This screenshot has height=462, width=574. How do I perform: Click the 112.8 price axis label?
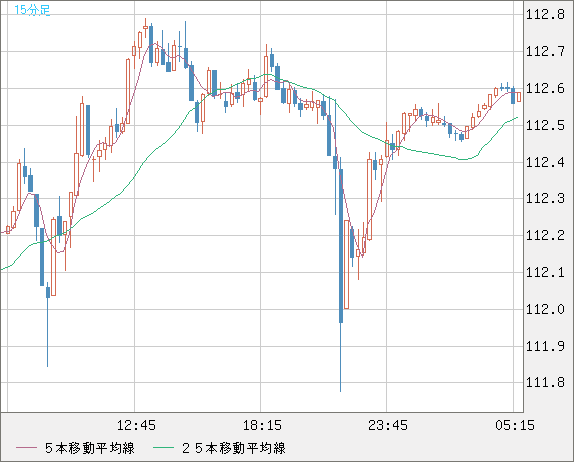coord(545,15)
